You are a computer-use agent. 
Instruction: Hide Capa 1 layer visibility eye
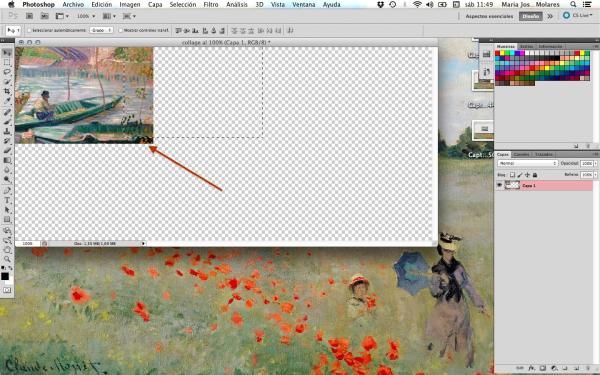point(499,186)
